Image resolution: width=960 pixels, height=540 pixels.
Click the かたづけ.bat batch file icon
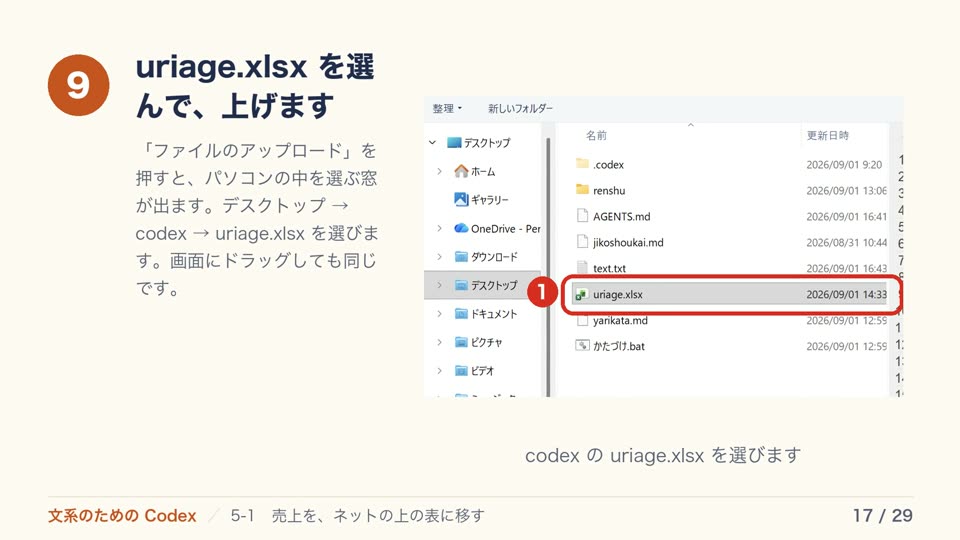(582, 345)
